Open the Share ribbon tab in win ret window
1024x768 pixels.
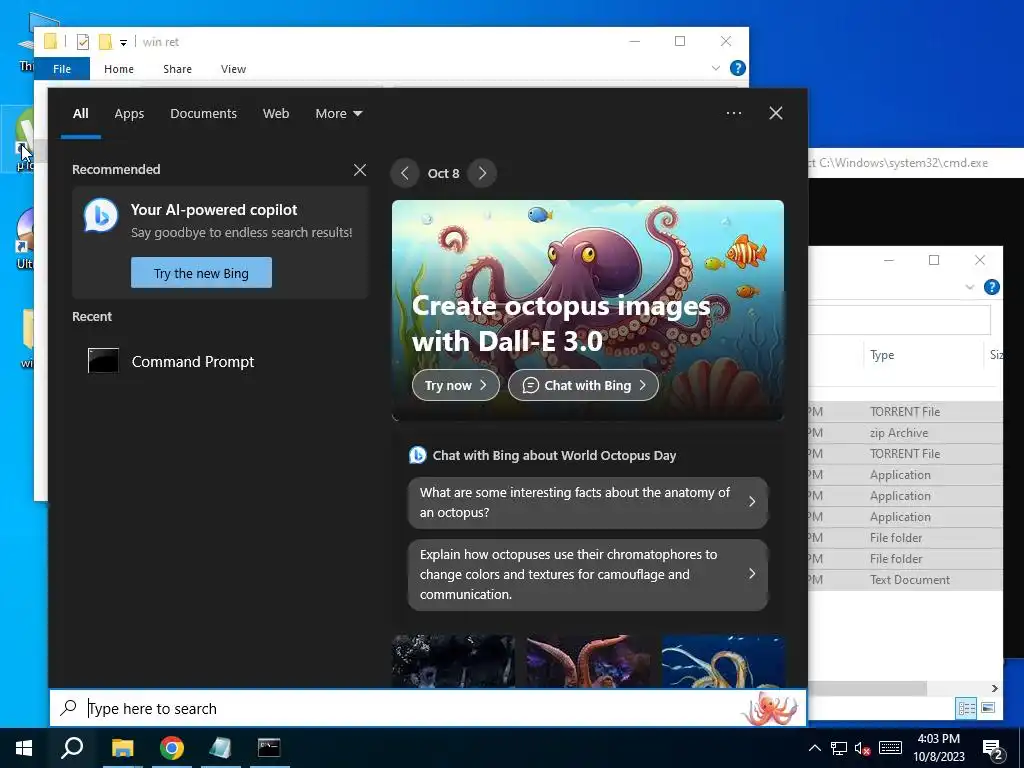coord(178,69)
